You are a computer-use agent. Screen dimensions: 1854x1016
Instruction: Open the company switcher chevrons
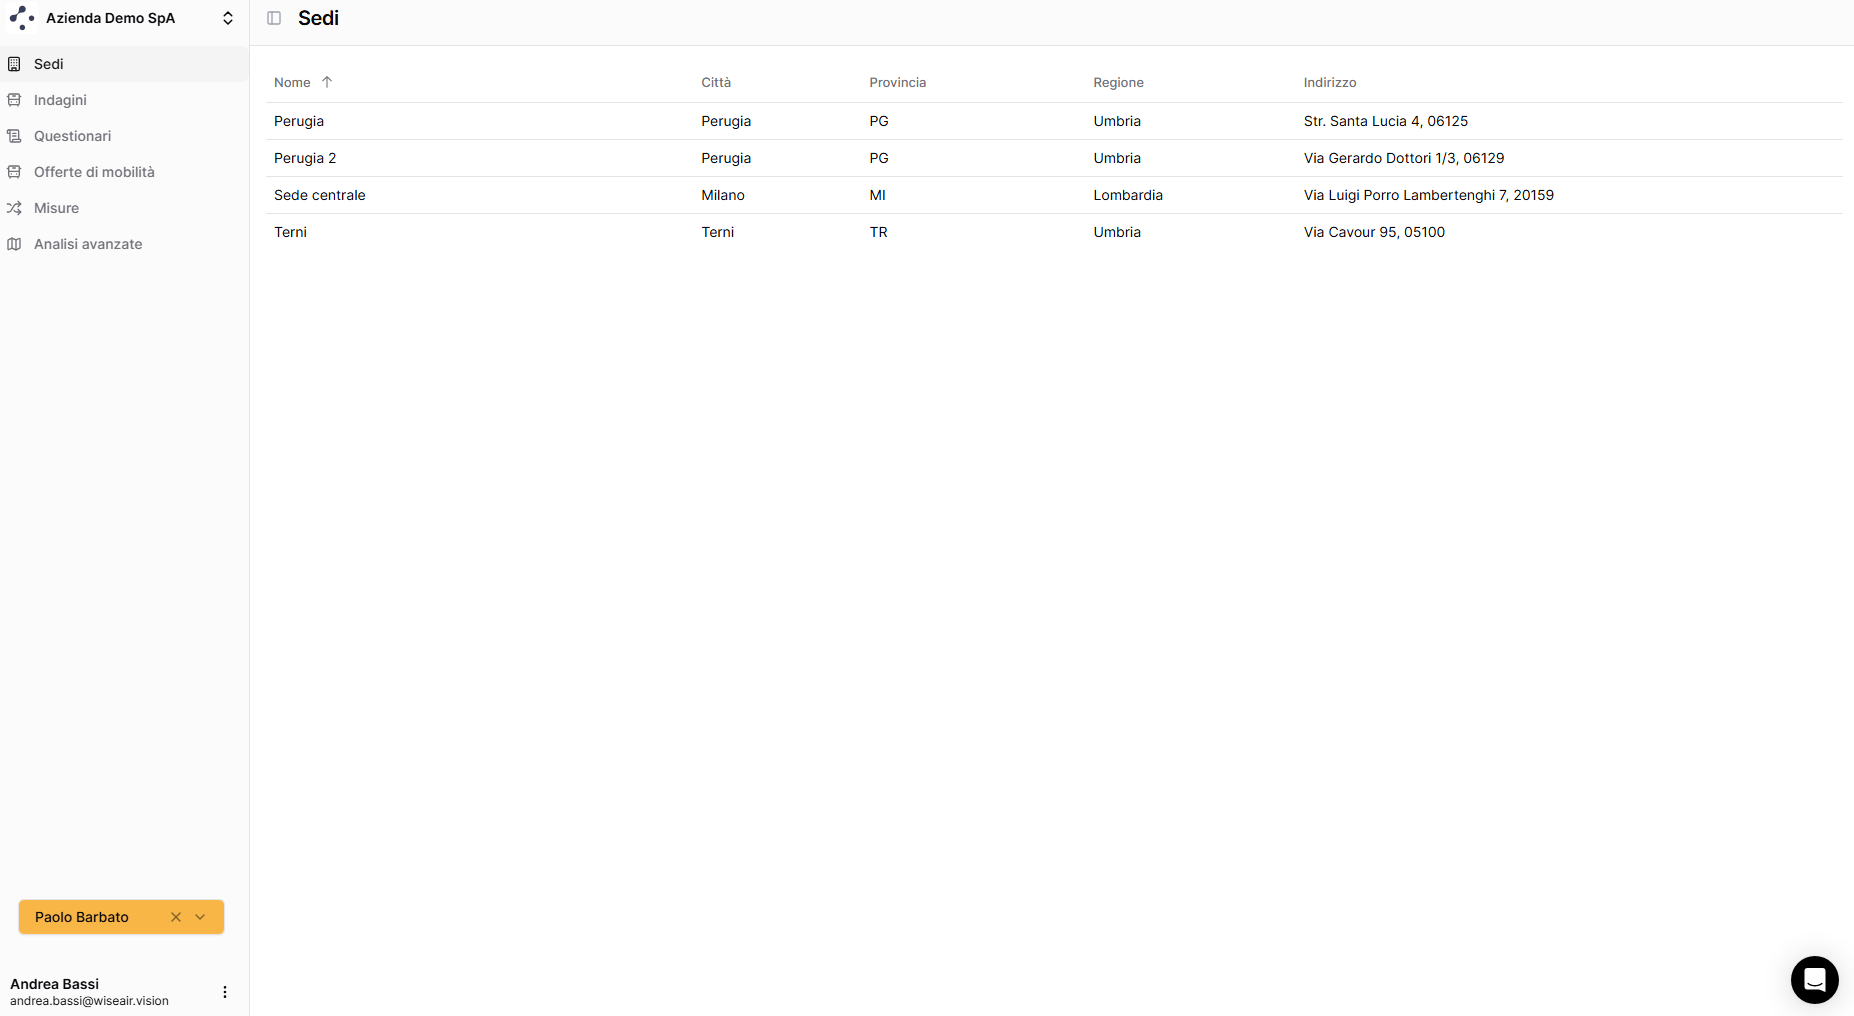click(x=228, y=18)
